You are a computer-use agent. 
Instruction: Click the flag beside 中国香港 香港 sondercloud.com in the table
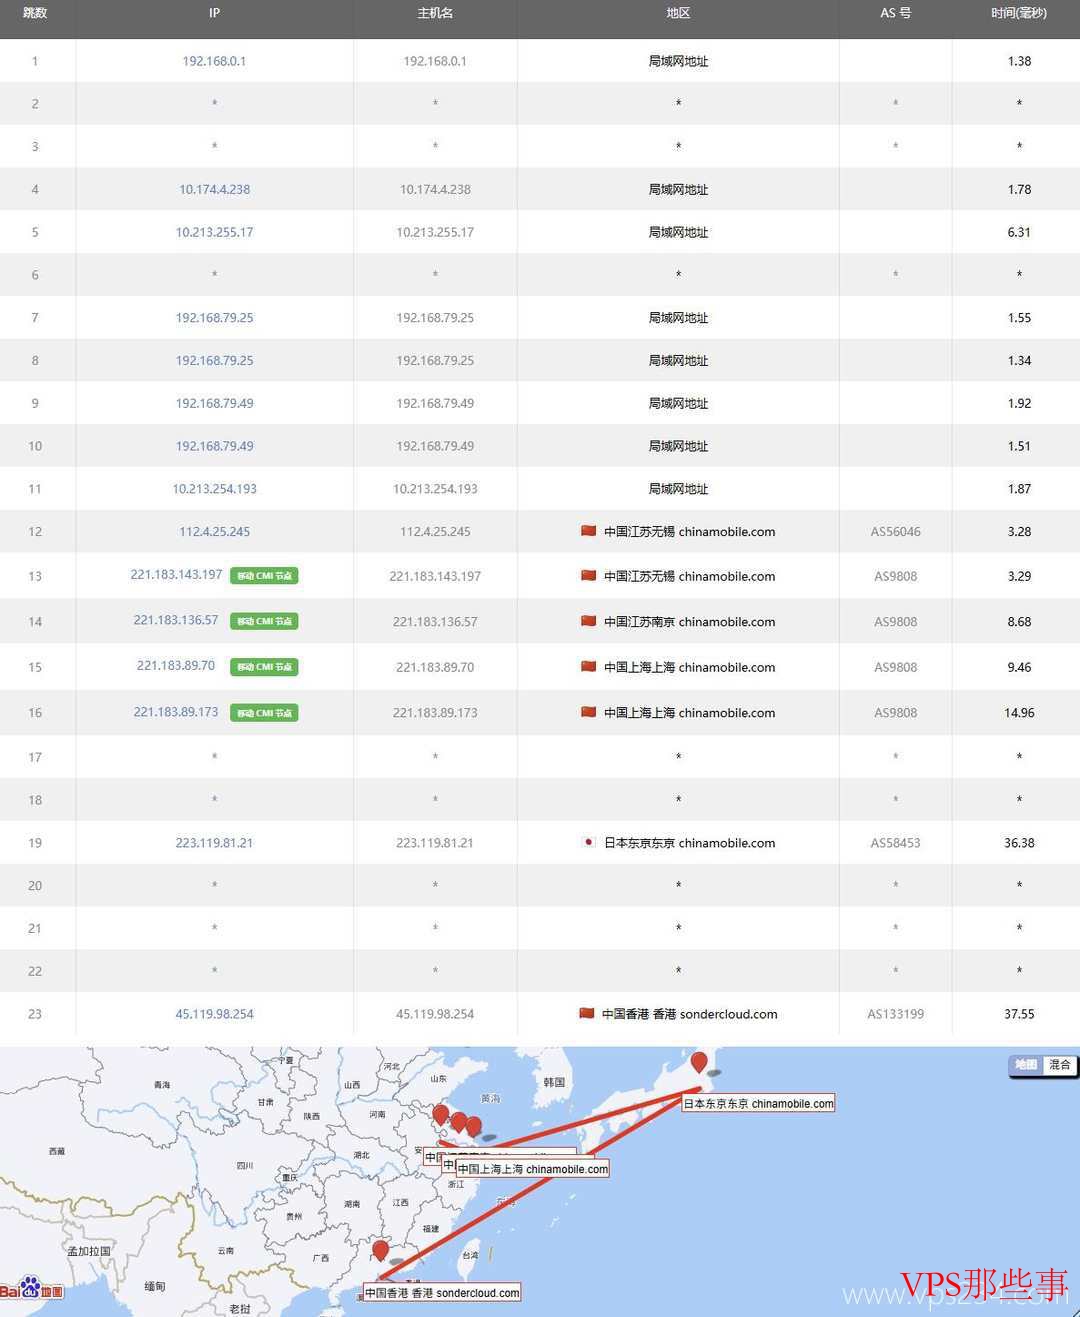tap(587, 1013)
